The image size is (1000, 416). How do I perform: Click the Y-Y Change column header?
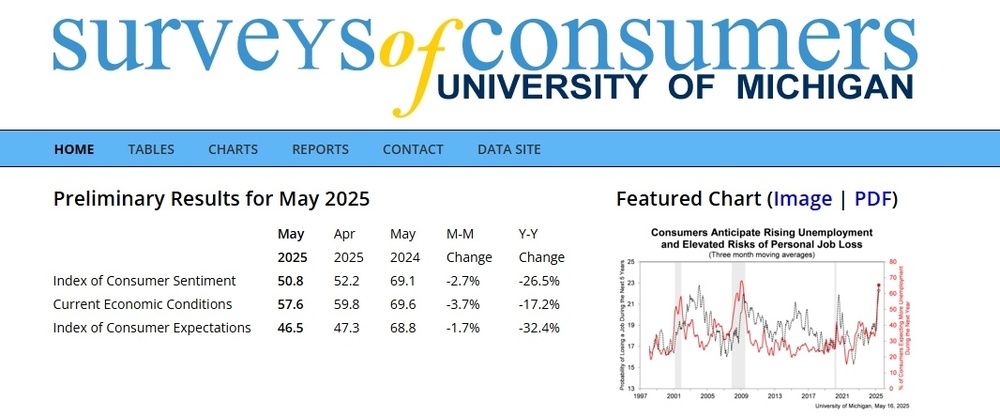541,246
